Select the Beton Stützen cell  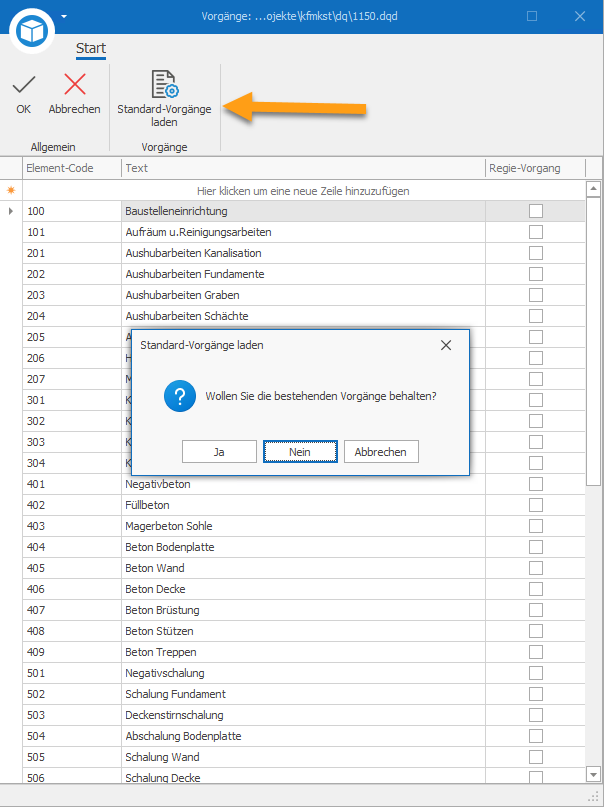[x=303, y=631]
